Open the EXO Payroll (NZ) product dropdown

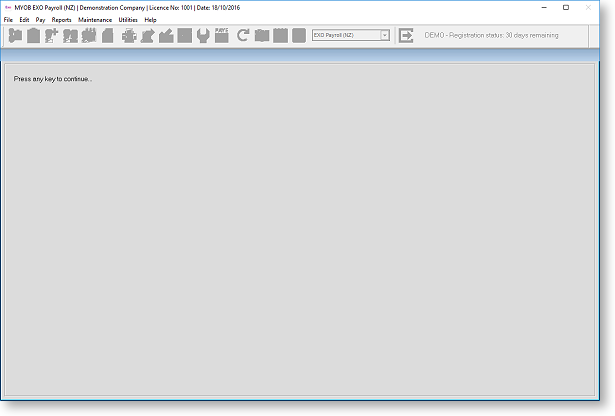tap(351, 35)
